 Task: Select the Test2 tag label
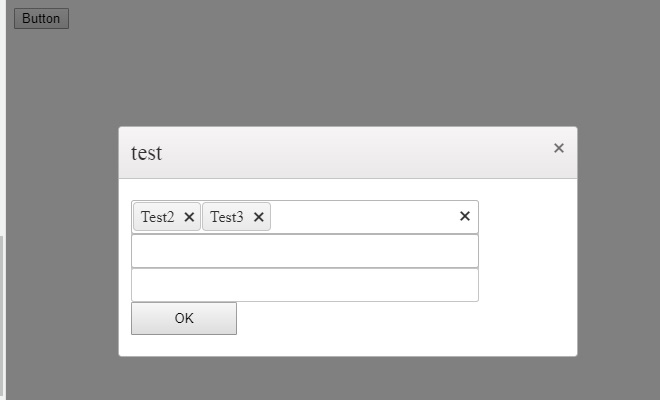tap(158, 217)
